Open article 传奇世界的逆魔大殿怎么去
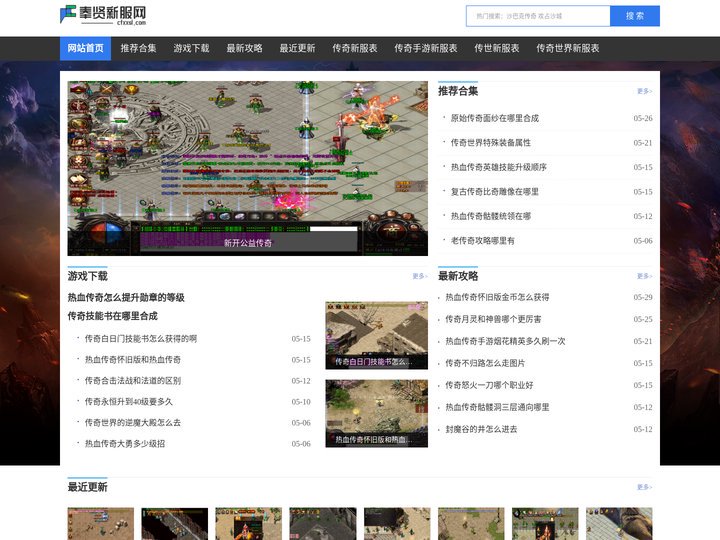Image resolution: width=720 pixels, height=540 pixels. click(133, 422)
